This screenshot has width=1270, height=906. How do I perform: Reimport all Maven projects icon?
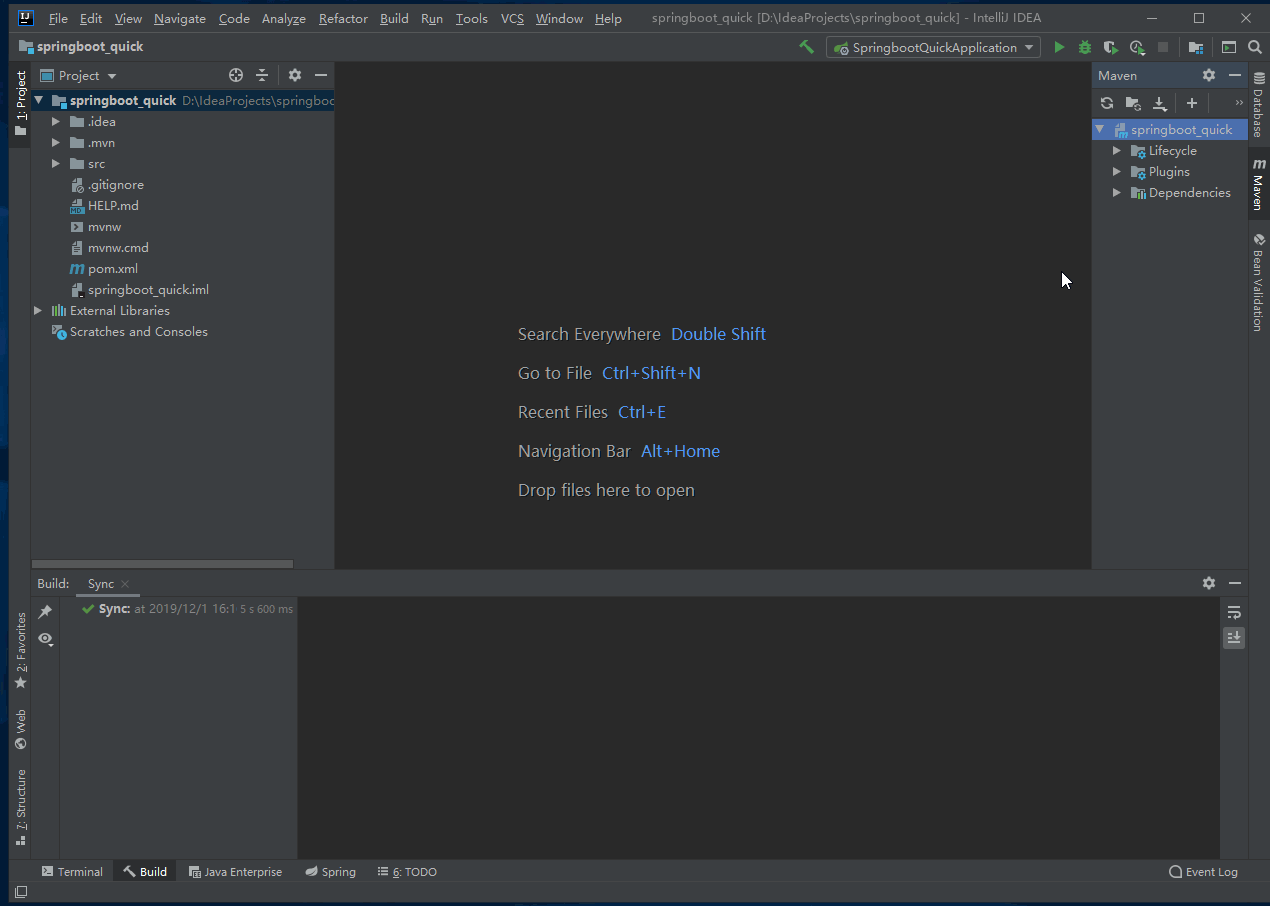(1107, 103)
